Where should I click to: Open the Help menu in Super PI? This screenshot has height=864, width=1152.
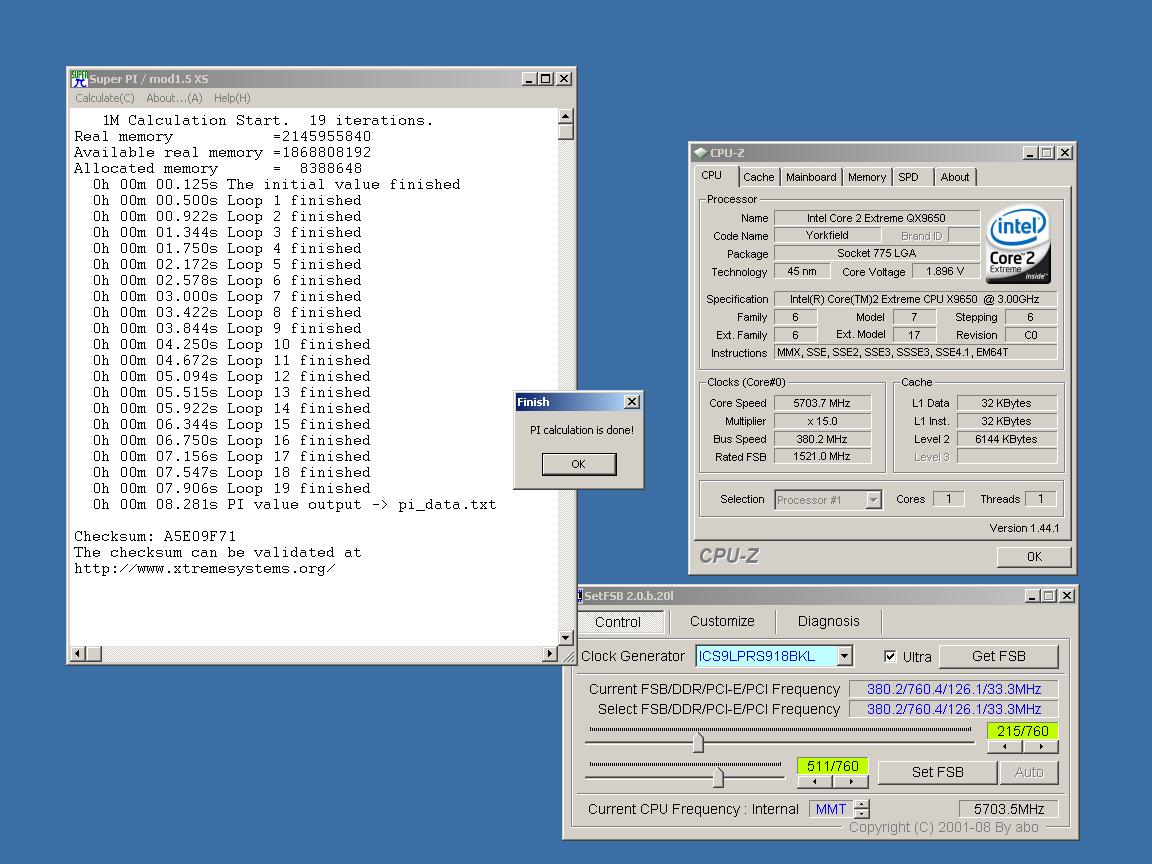point(232,98)
